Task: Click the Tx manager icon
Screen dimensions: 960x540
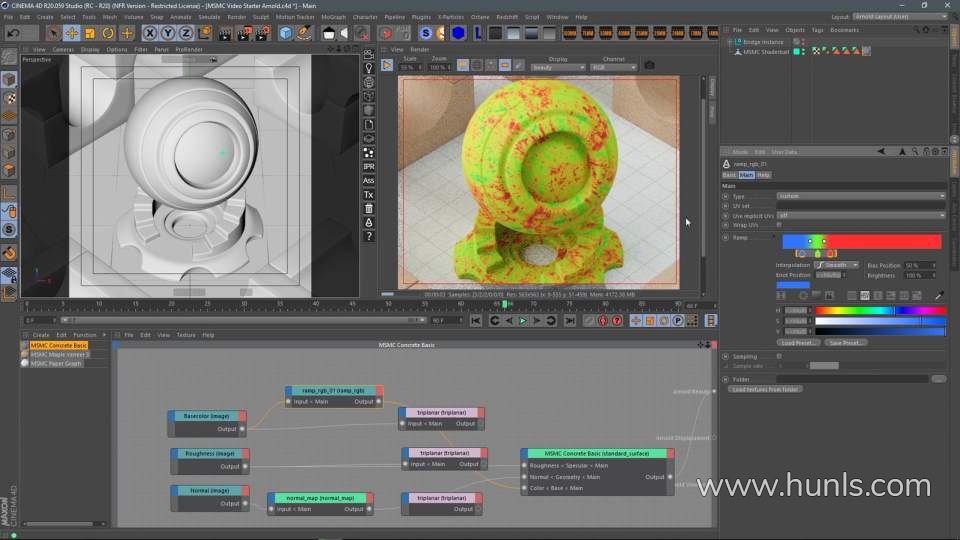Action: pos(369,194)
